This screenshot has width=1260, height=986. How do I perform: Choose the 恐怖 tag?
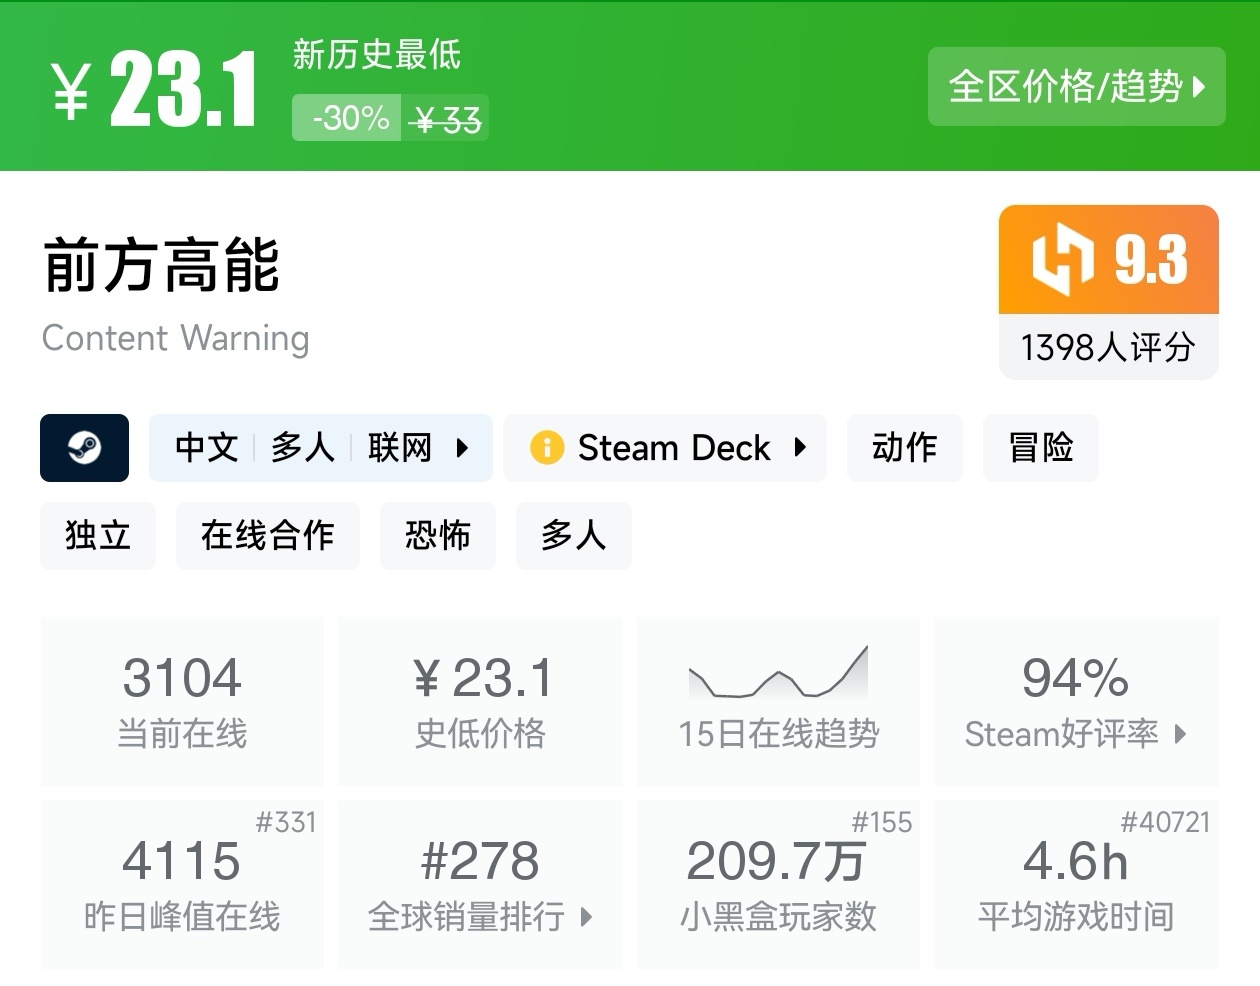point(437,535)
